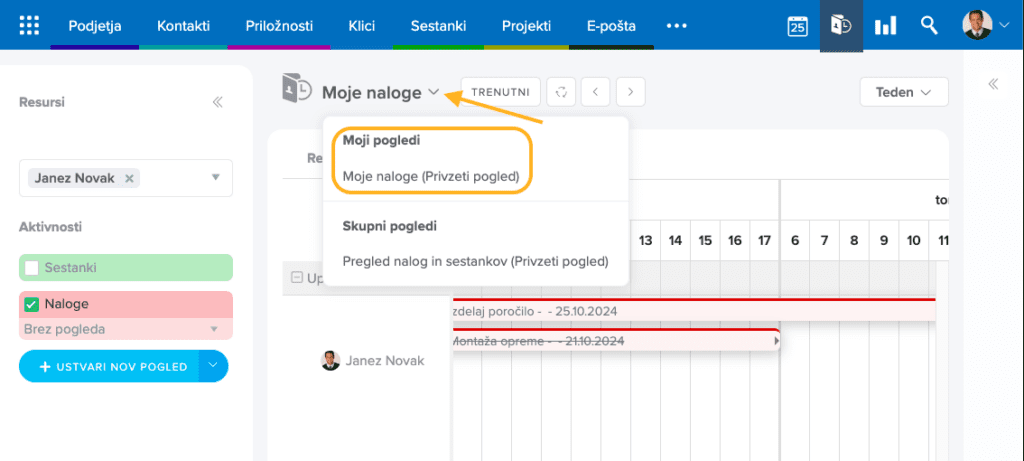Image resolution: width=1024 pixels, height=461 pixels.
Task: Uncheck the Naloge checkbox
Action: coord(32,304)
